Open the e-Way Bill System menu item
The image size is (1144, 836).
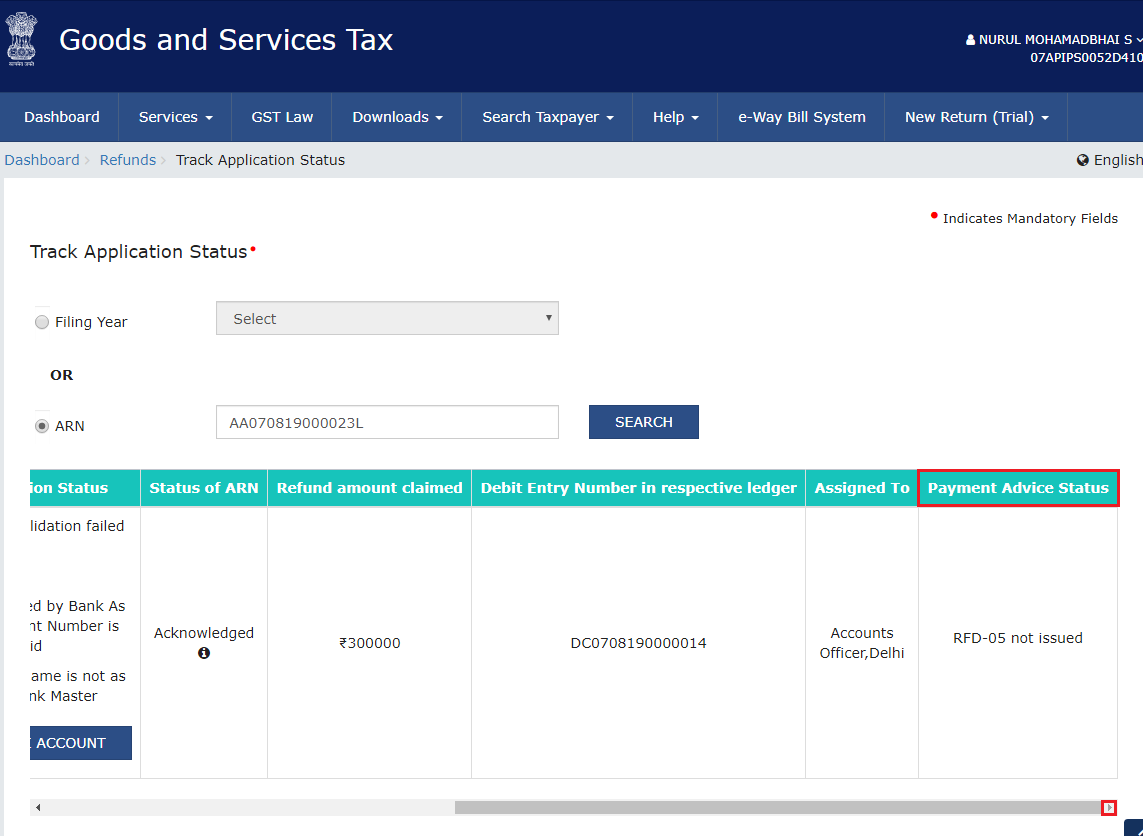[x=801, y=117]
